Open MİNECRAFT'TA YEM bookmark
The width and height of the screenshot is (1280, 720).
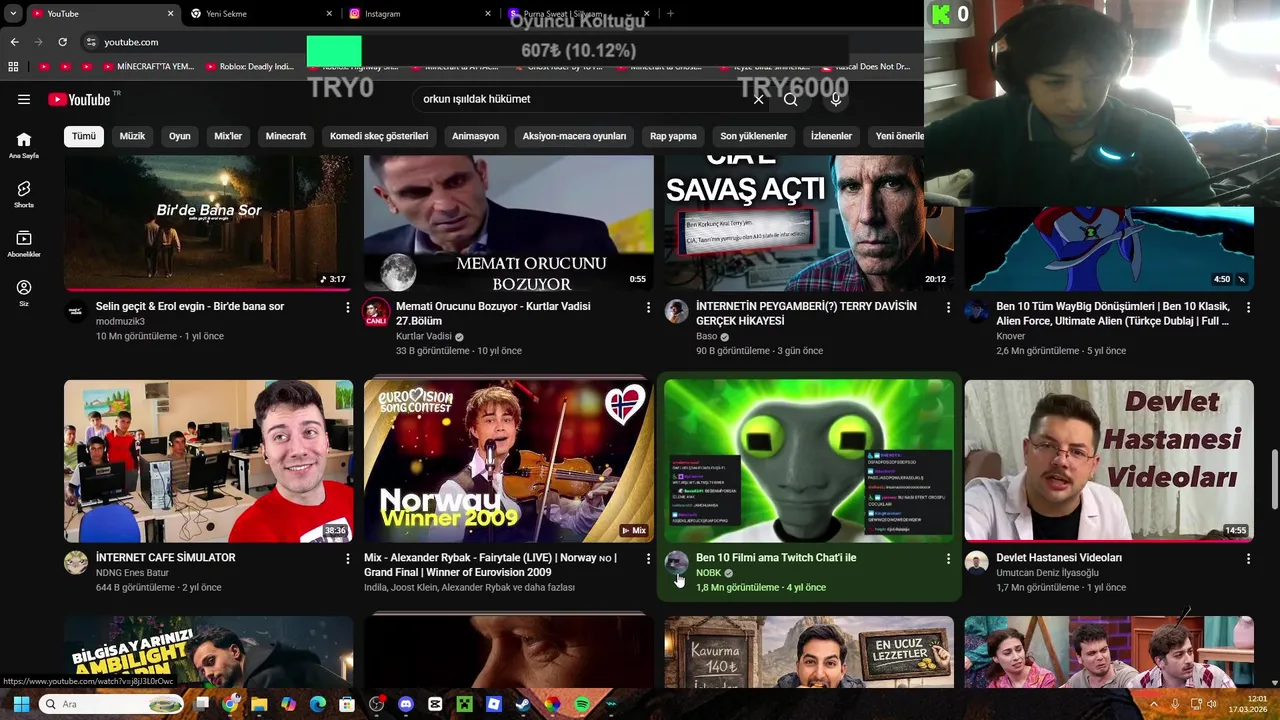pos(147,67)
